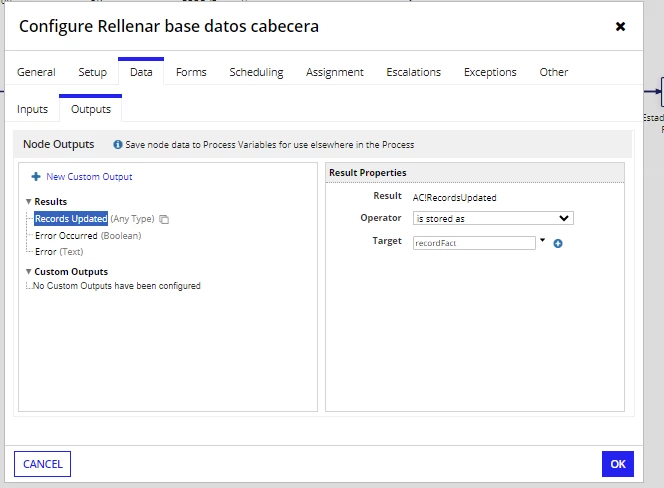Image resolution: width=664 pixels, height=488 pixels.
Task: Create new process variable with blue plus
Action: click(558, 243)
